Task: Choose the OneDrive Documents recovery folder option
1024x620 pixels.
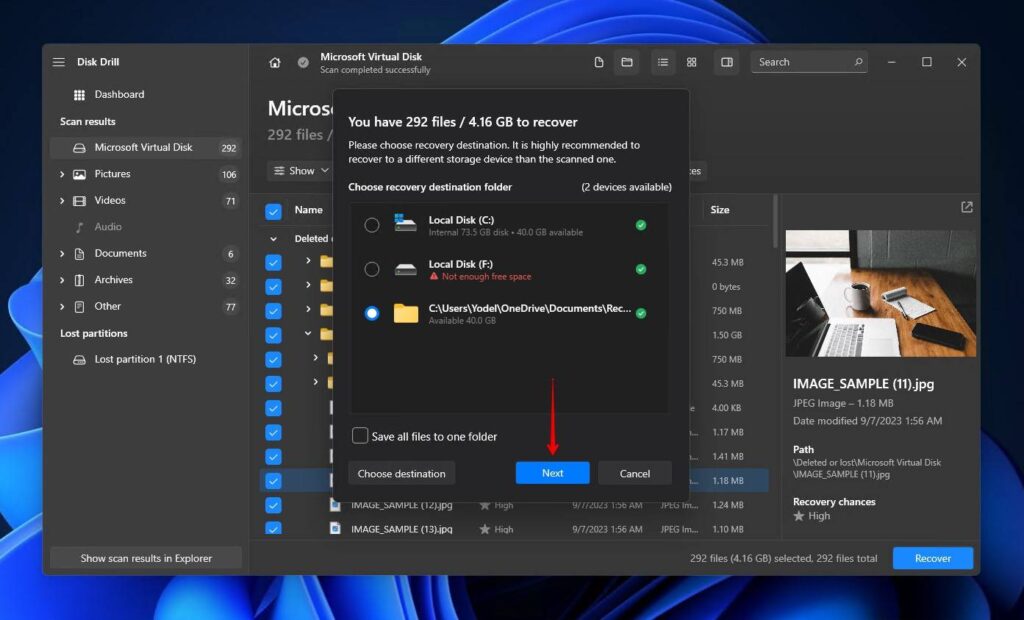Action: tap(371, 312)
